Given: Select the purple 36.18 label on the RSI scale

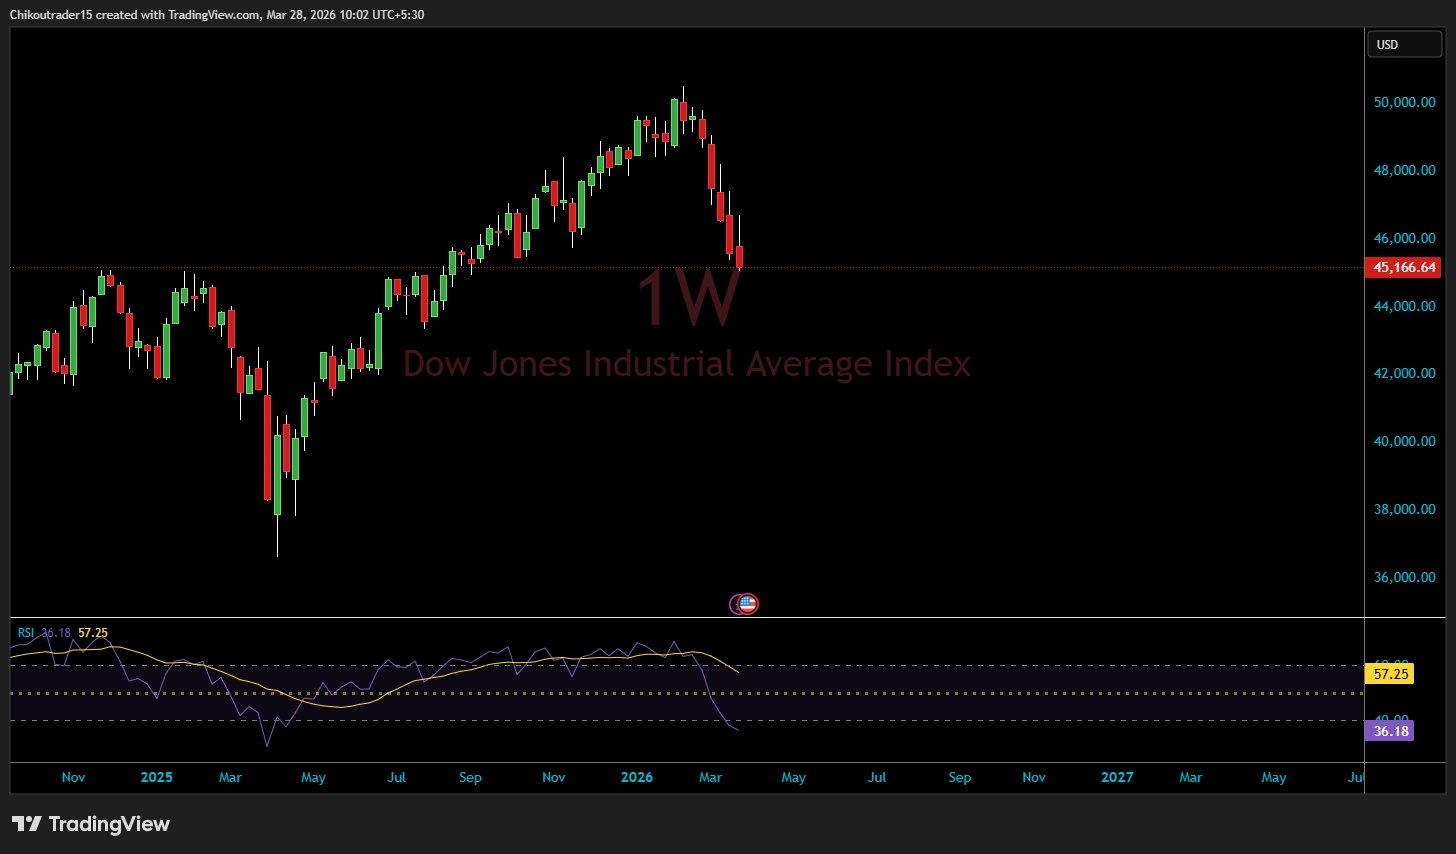Looking at the screenshot, I should pos(1391,731).
